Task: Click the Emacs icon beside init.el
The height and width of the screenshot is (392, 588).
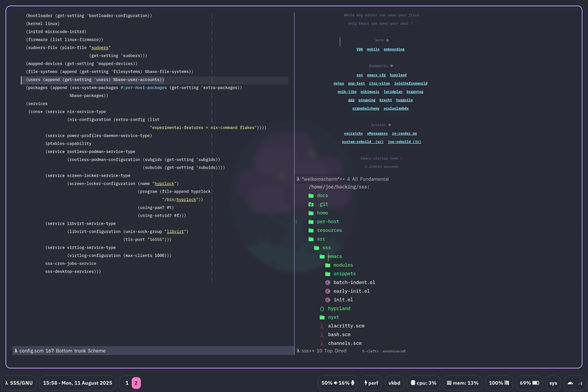Action: (x=327, y=300)
